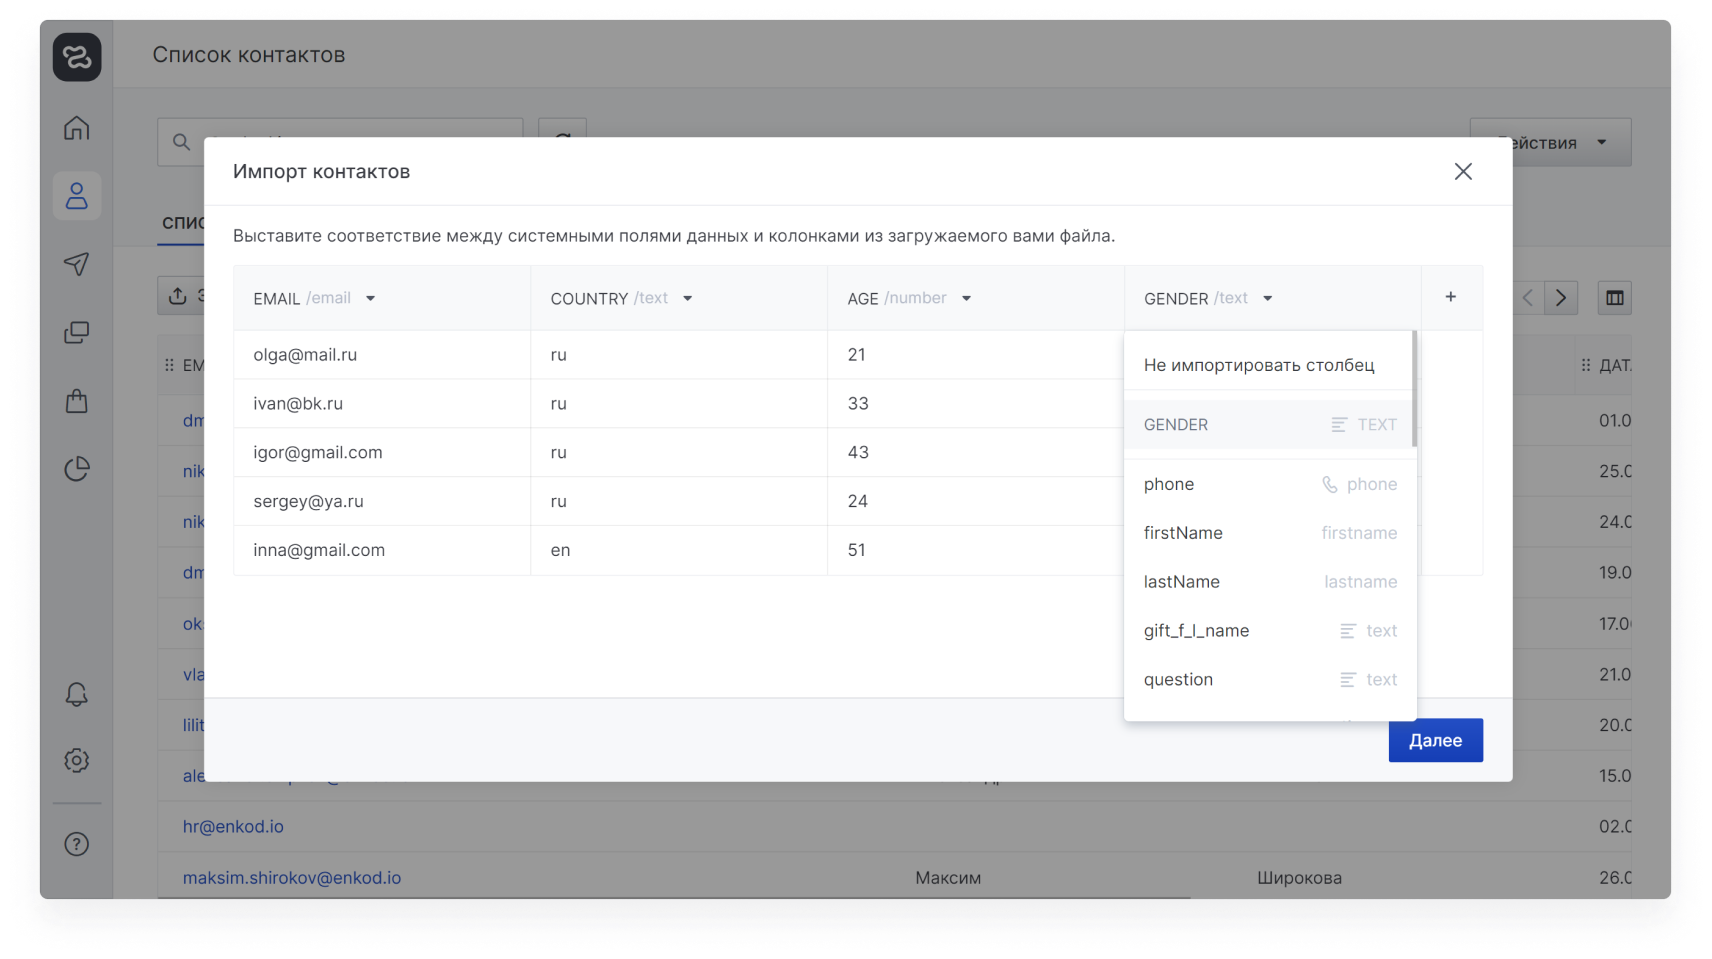Image resolution: width=1712 pixels, height=959 pixels.
Task: Open the Действия actions dropdown
Action: point(1551,143)
